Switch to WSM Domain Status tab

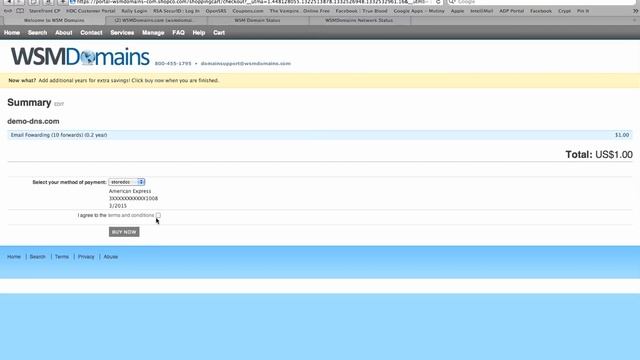coord(258,20)
